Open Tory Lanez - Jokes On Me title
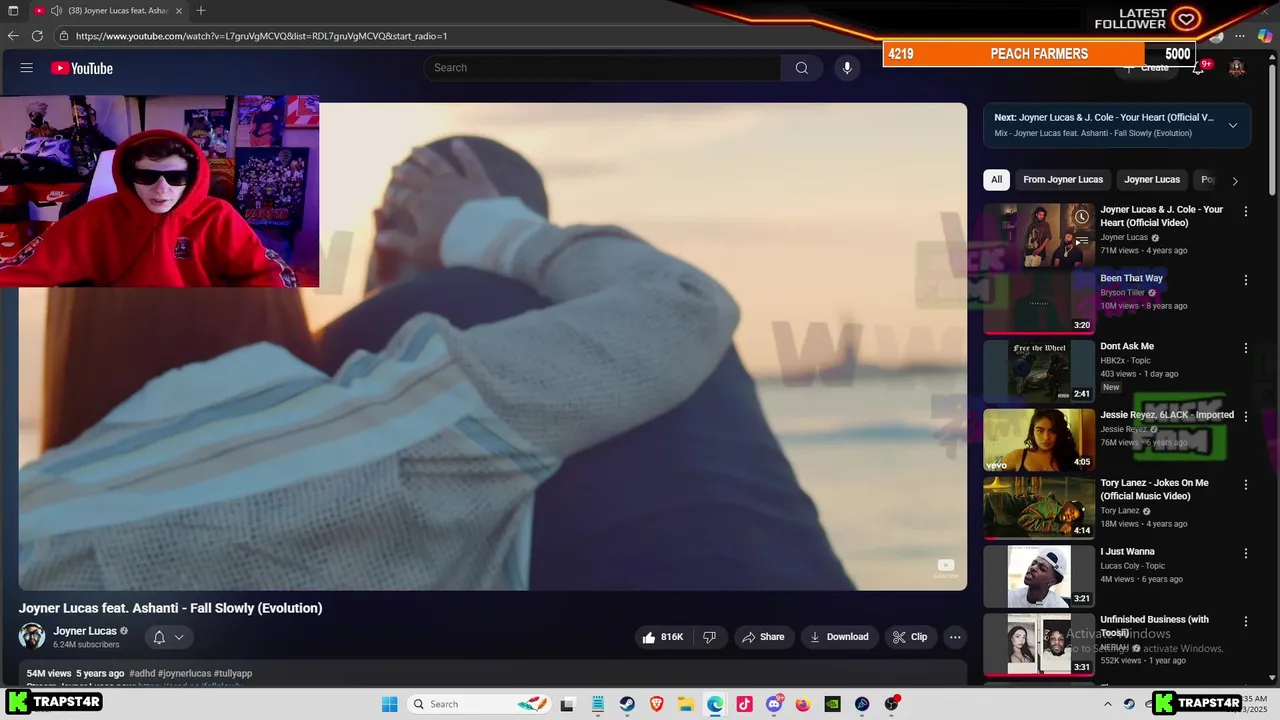The width and height of the screenshot is (1280, 720). coord(1154,490)
